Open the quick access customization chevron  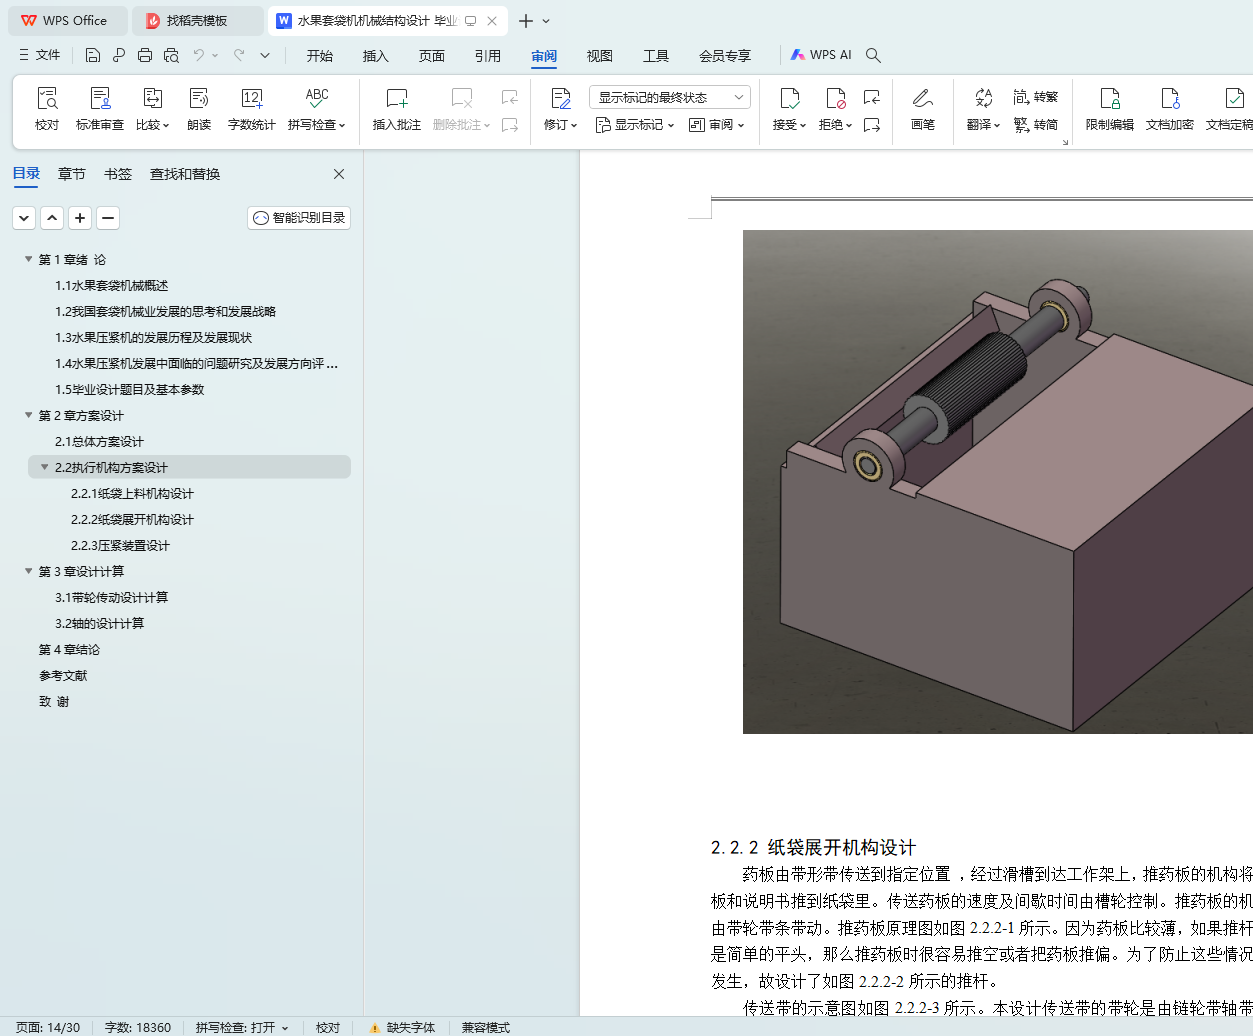point(265,55)
